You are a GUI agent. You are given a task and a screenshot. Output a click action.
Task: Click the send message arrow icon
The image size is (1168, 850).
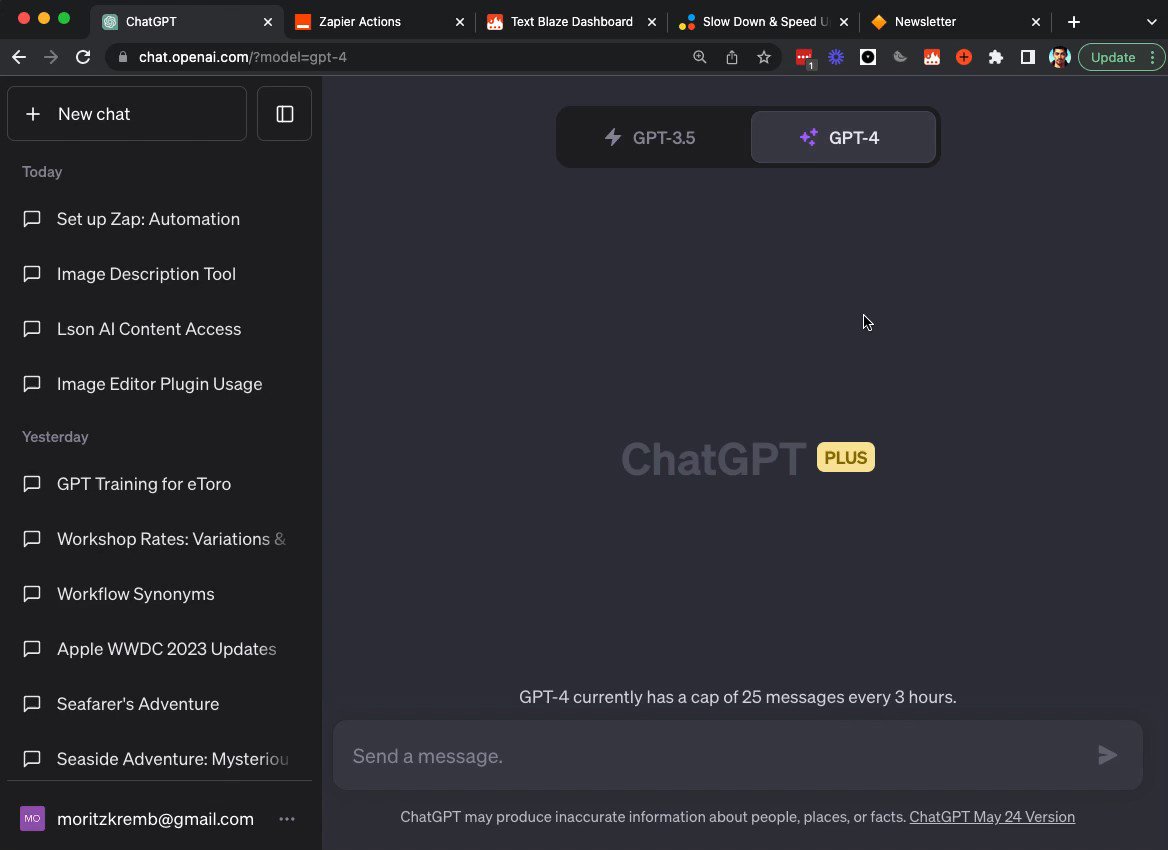(1108, 755)
